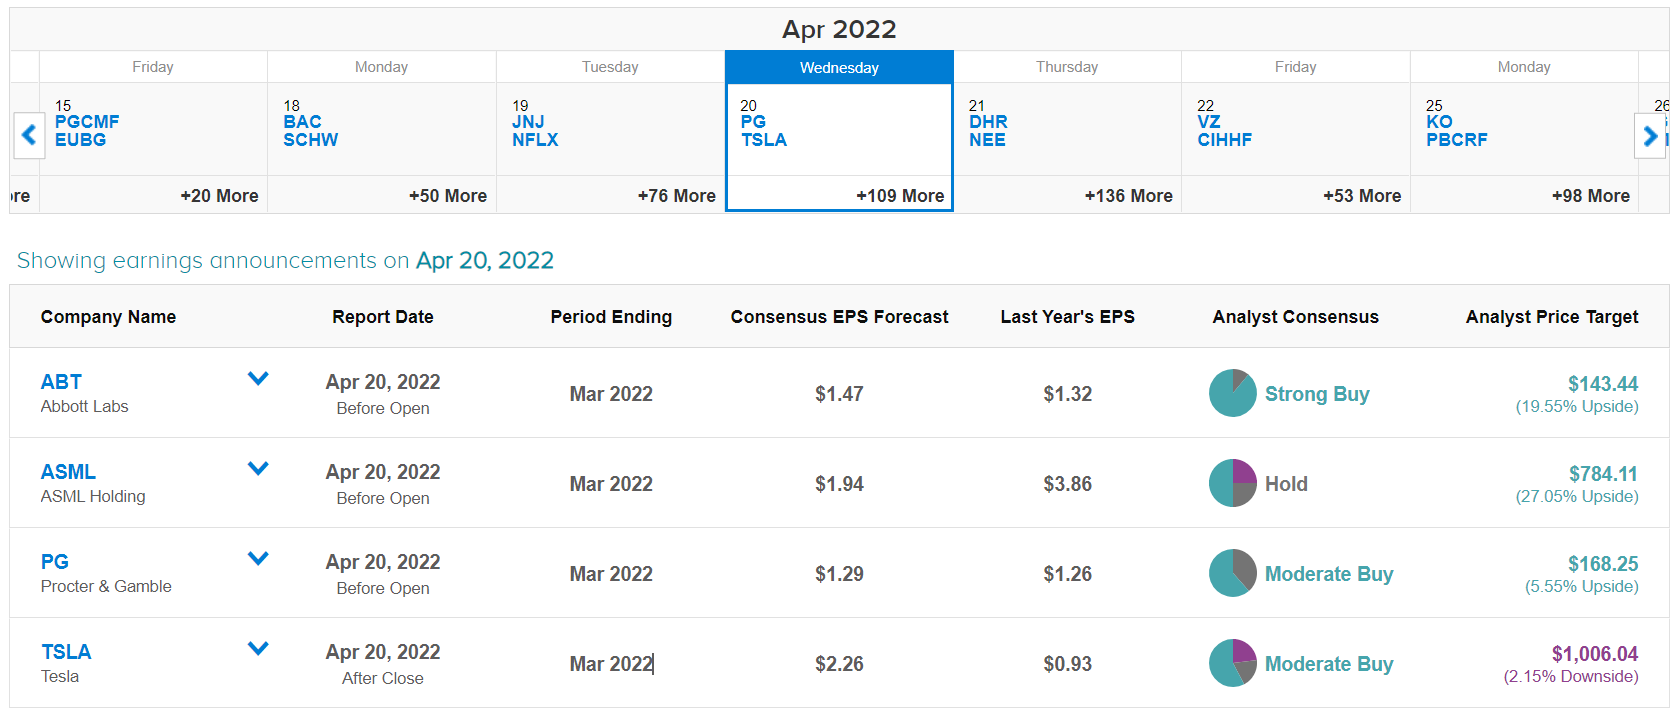The width and height of the screenshot is (1678, 716).
Task: Click the $1,006.04 TSLA price target
Action: coord(1595,654)
